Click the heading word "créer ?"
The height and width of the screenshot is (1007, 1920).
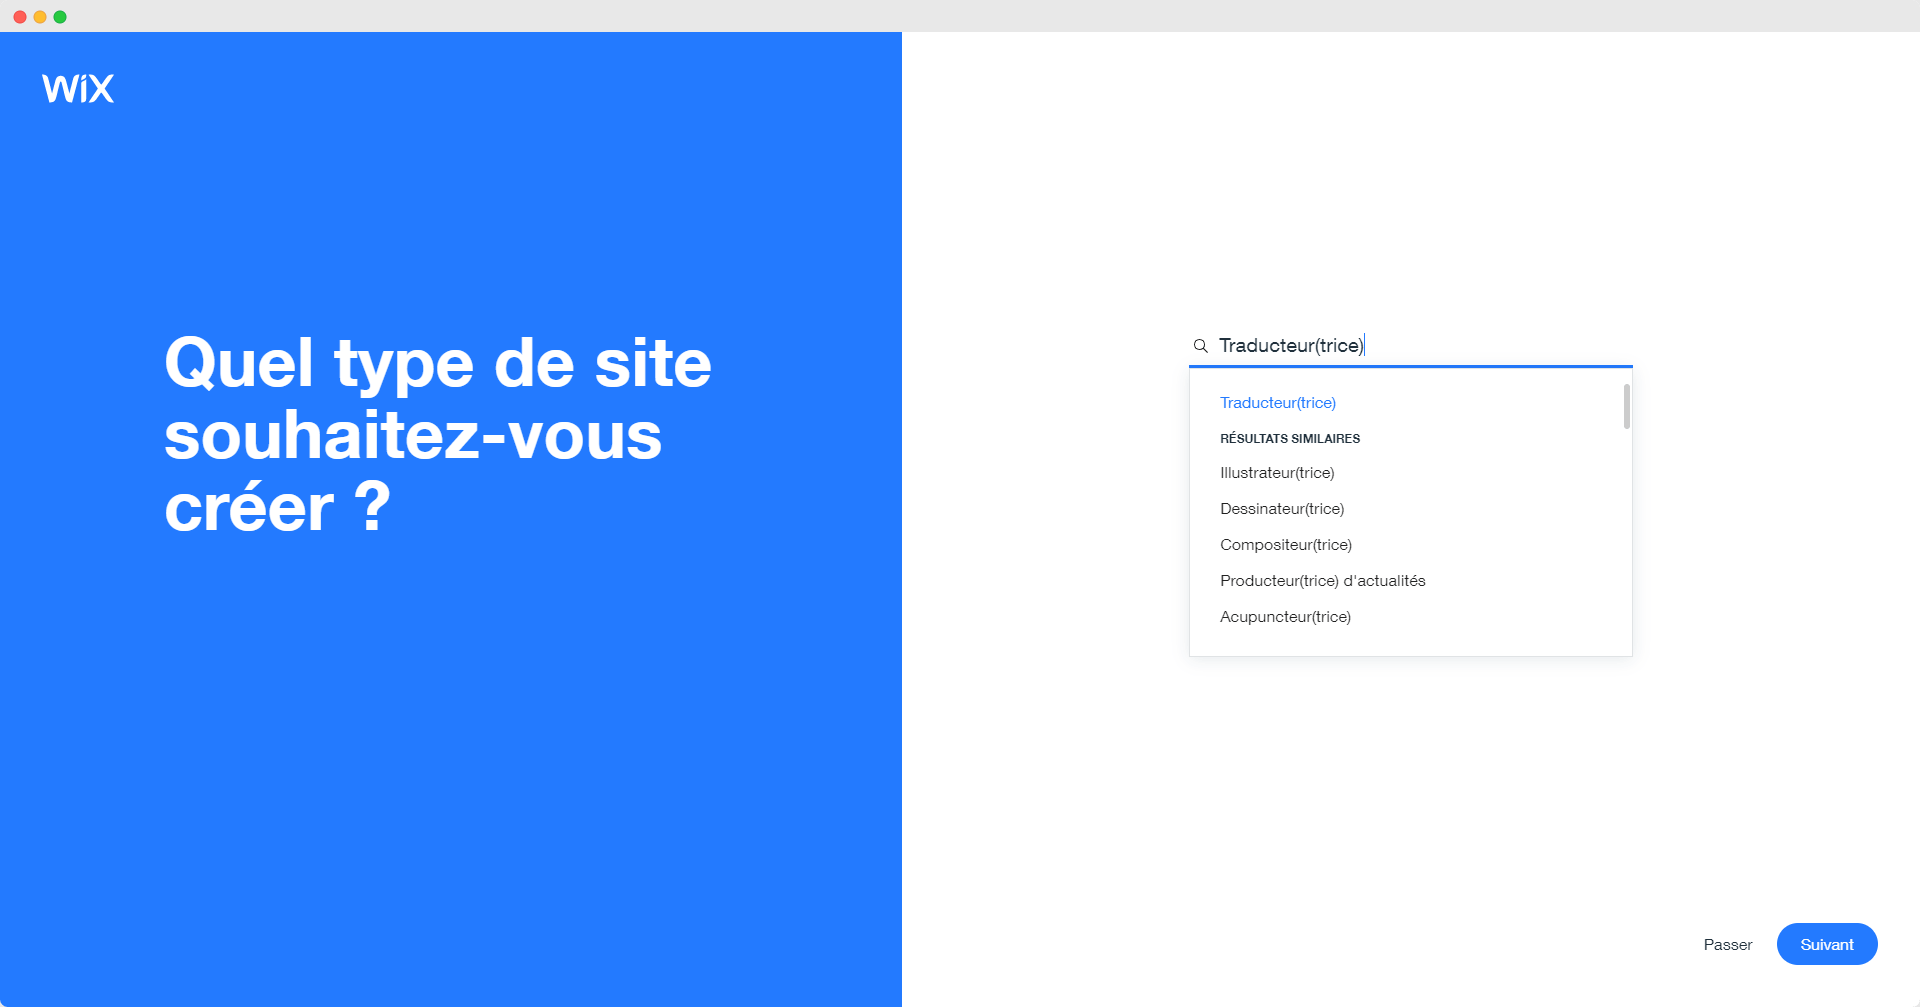[x=277, y=508]
